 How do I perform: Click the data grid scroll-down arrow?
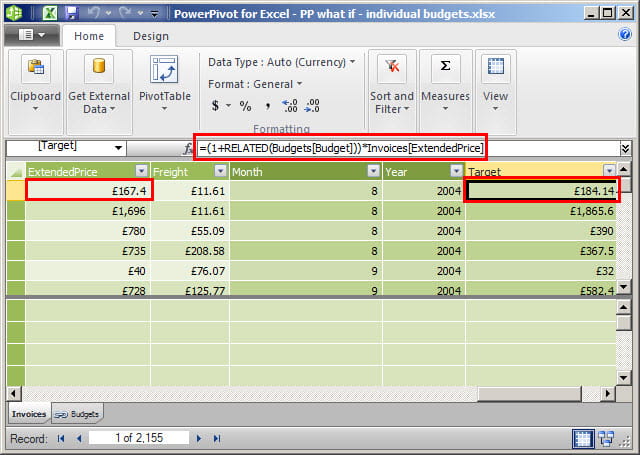point(623,286)
